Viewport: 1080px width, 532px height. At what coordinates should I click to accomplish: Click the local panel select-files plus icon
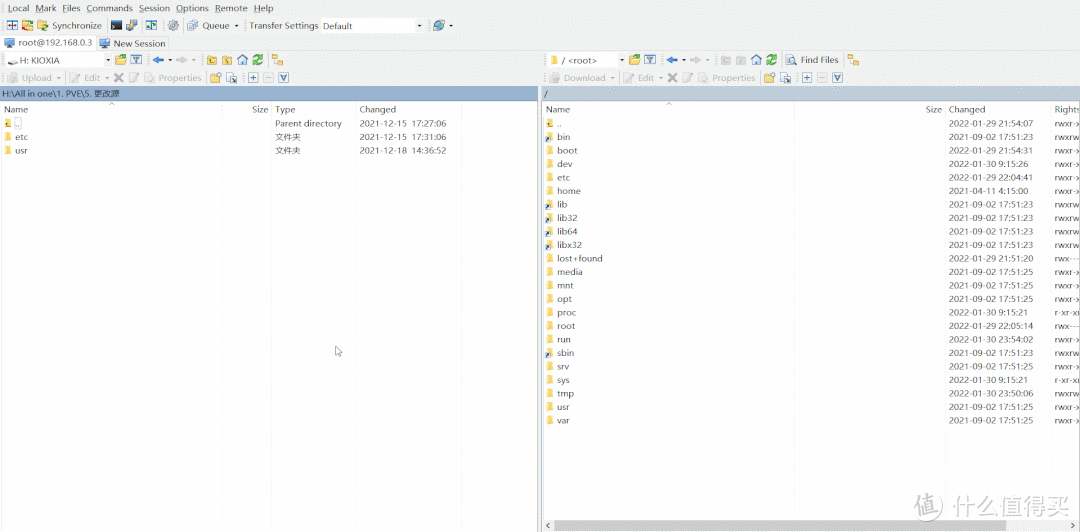[x=253, y=78]
